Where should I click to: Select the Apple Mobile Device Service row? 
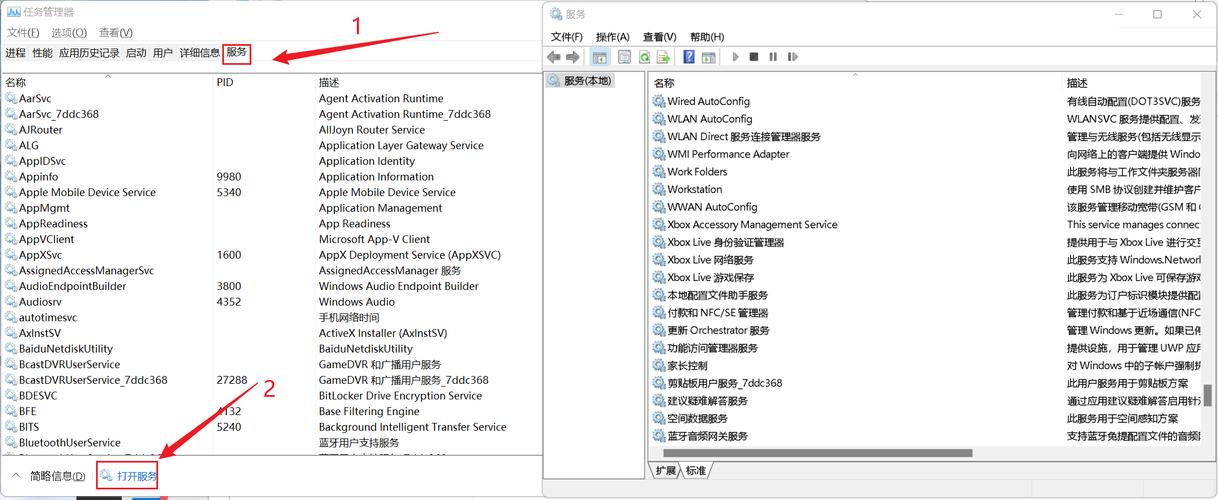[272, 192]
